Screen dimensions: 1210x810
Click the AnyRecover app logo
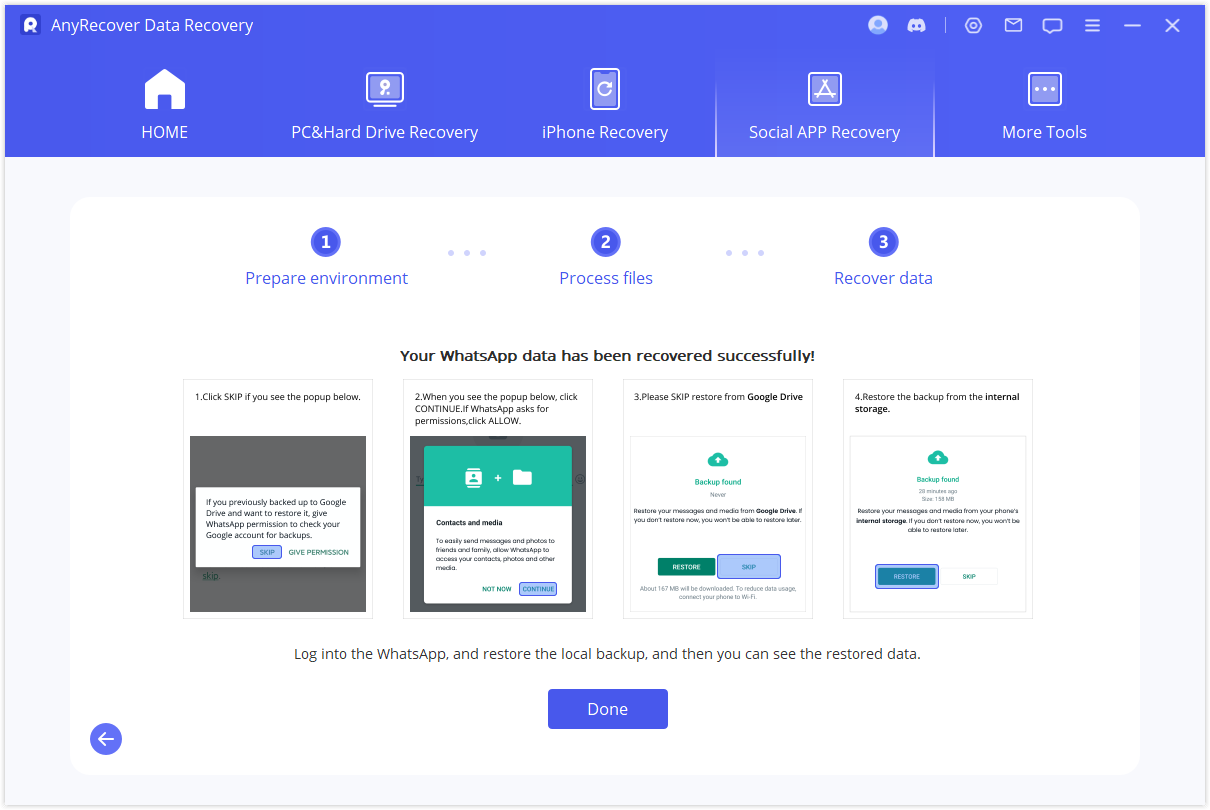point(30,26)
